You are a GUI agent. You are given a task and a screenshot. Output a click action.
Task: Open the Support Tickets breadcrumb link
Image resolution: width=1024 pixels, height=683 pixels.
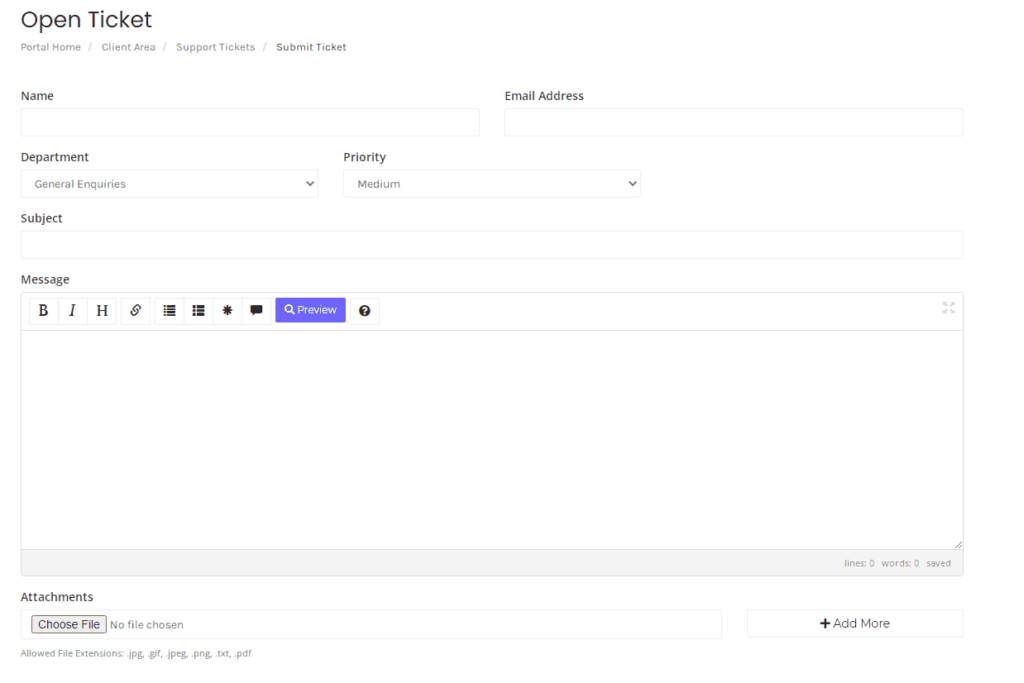pyautogui.click(x=215, y=47)
